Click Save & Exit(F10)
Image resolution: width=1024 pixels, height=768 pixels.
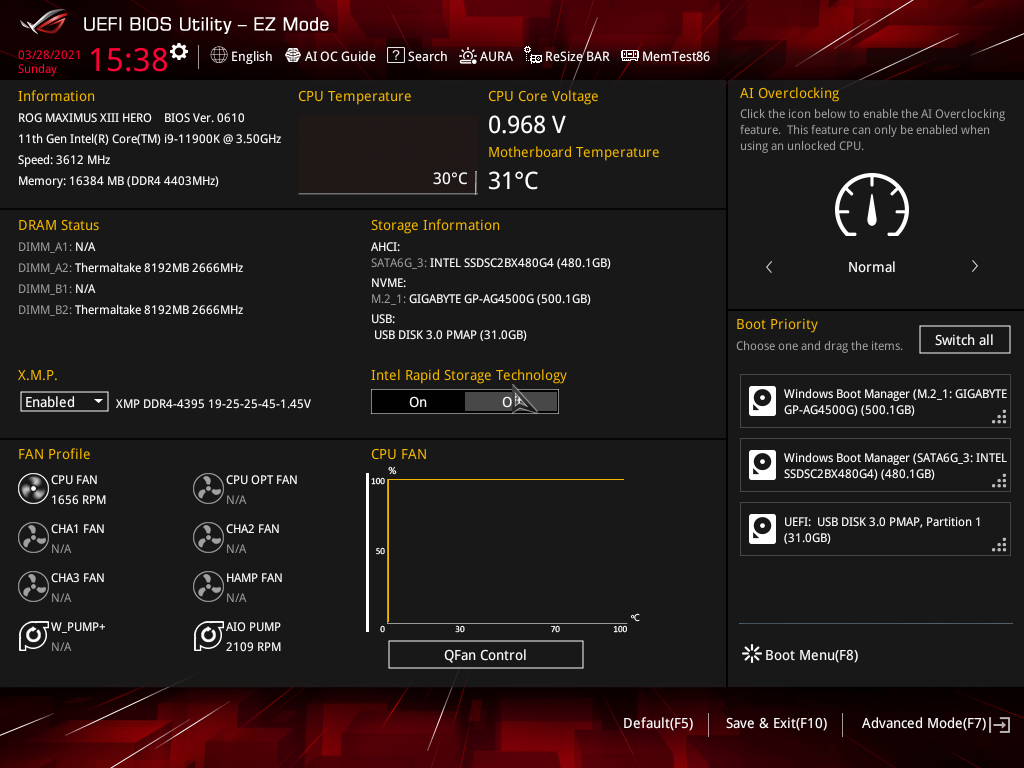click(776, 724)
